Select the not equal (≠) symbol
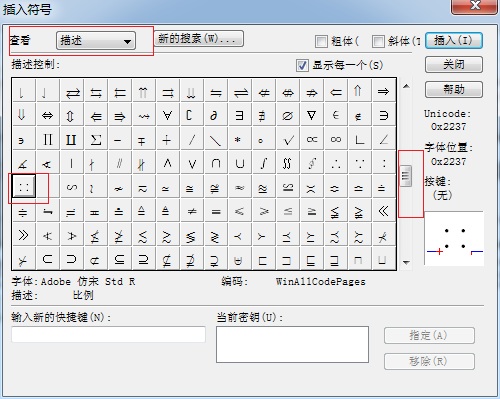 coord(192,211)
